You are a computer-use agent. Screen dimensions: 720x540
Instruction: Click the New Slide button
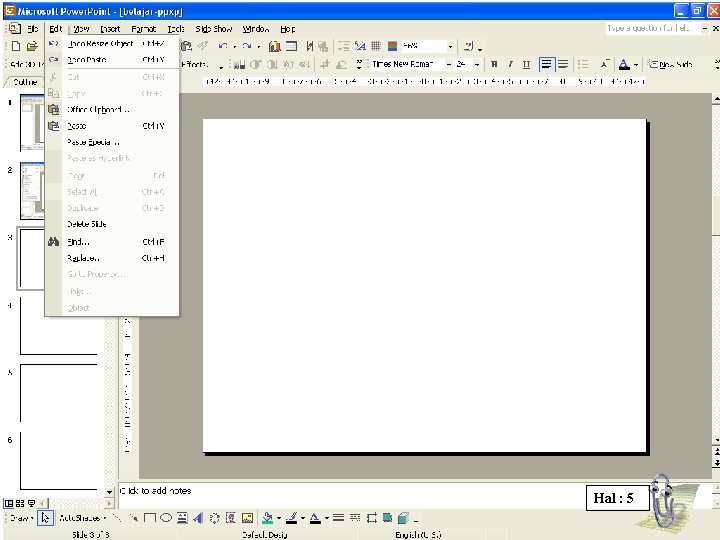(671, 64)
